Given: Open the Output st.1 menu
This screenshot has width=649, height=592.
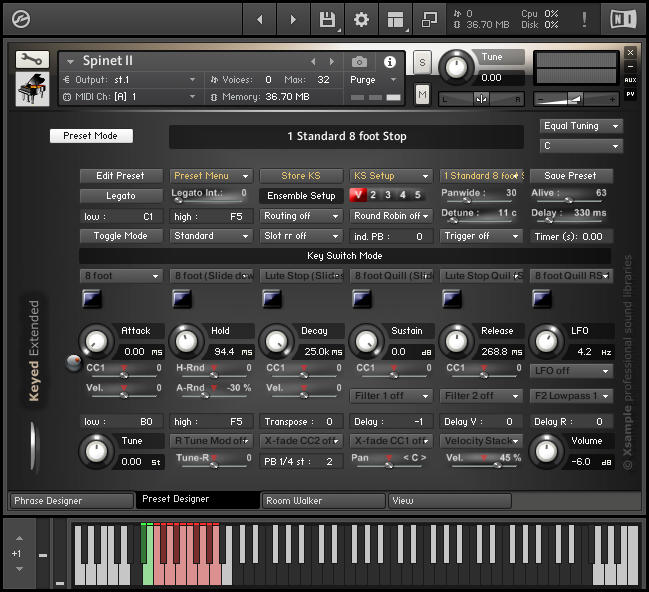Looking at the screenshot, I should point(130,79).
